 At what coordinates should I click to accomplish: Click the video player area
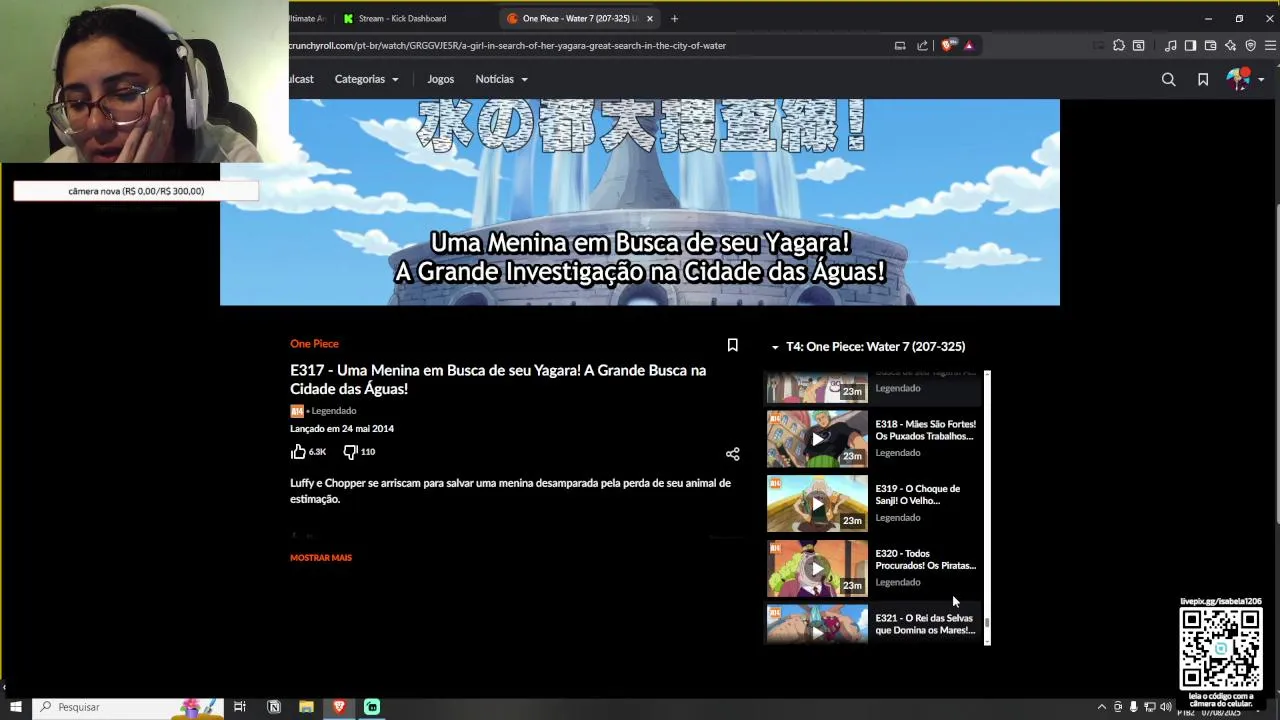pyautogui.click(x=640, y=202)
